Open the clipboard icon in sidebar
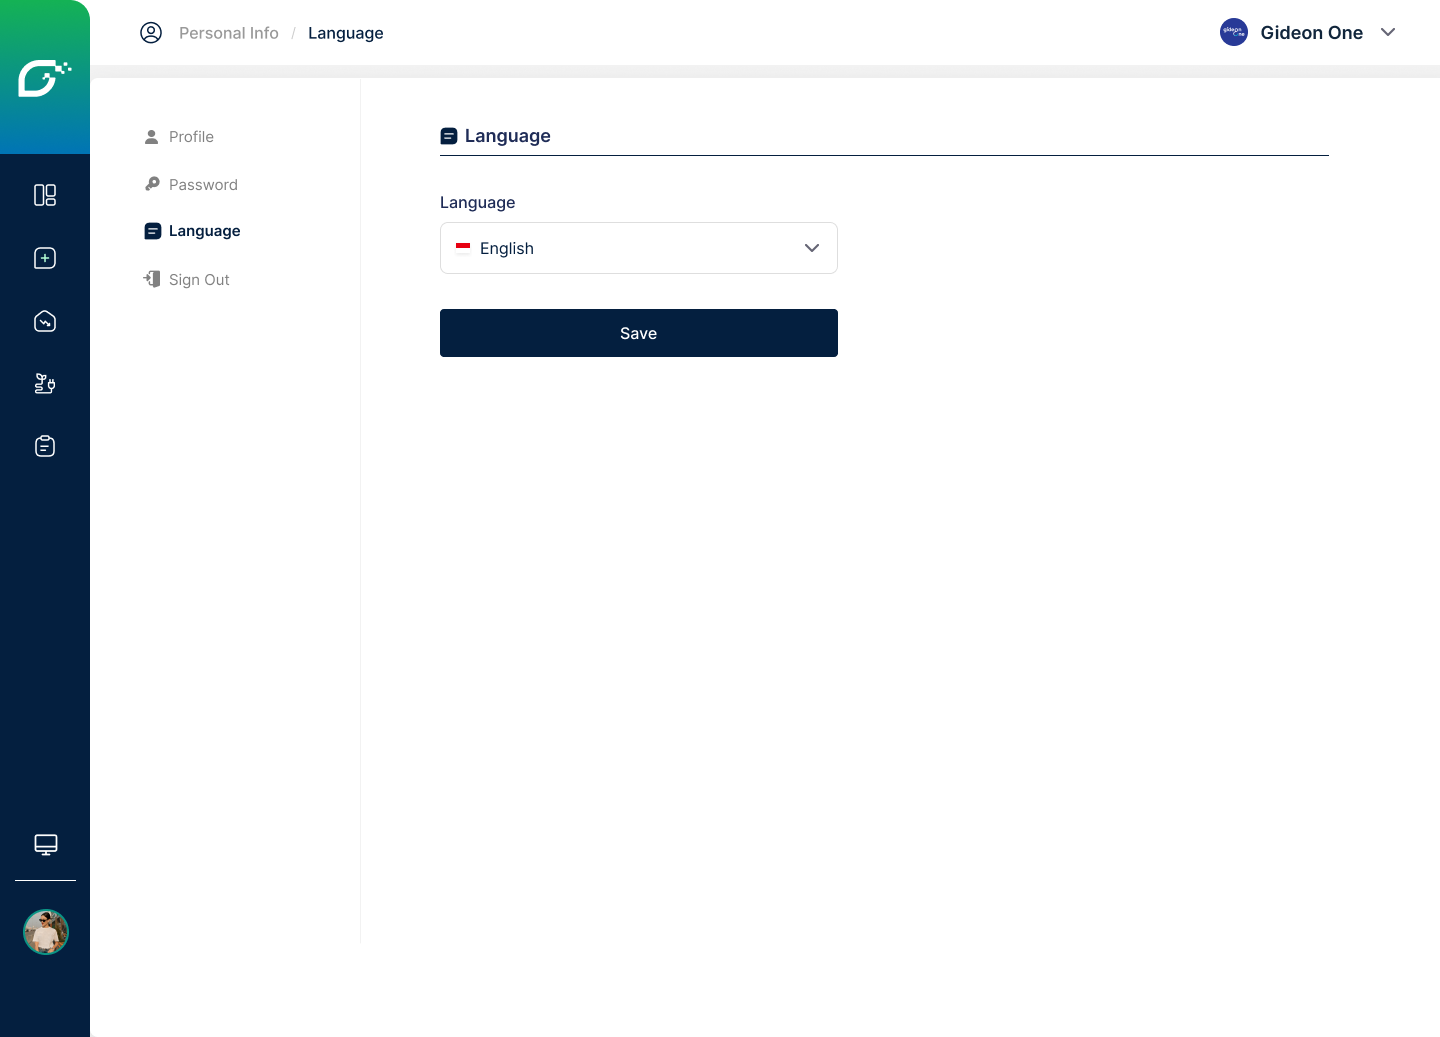This screenshot has width=1440, height=1037. pos(45,446)
